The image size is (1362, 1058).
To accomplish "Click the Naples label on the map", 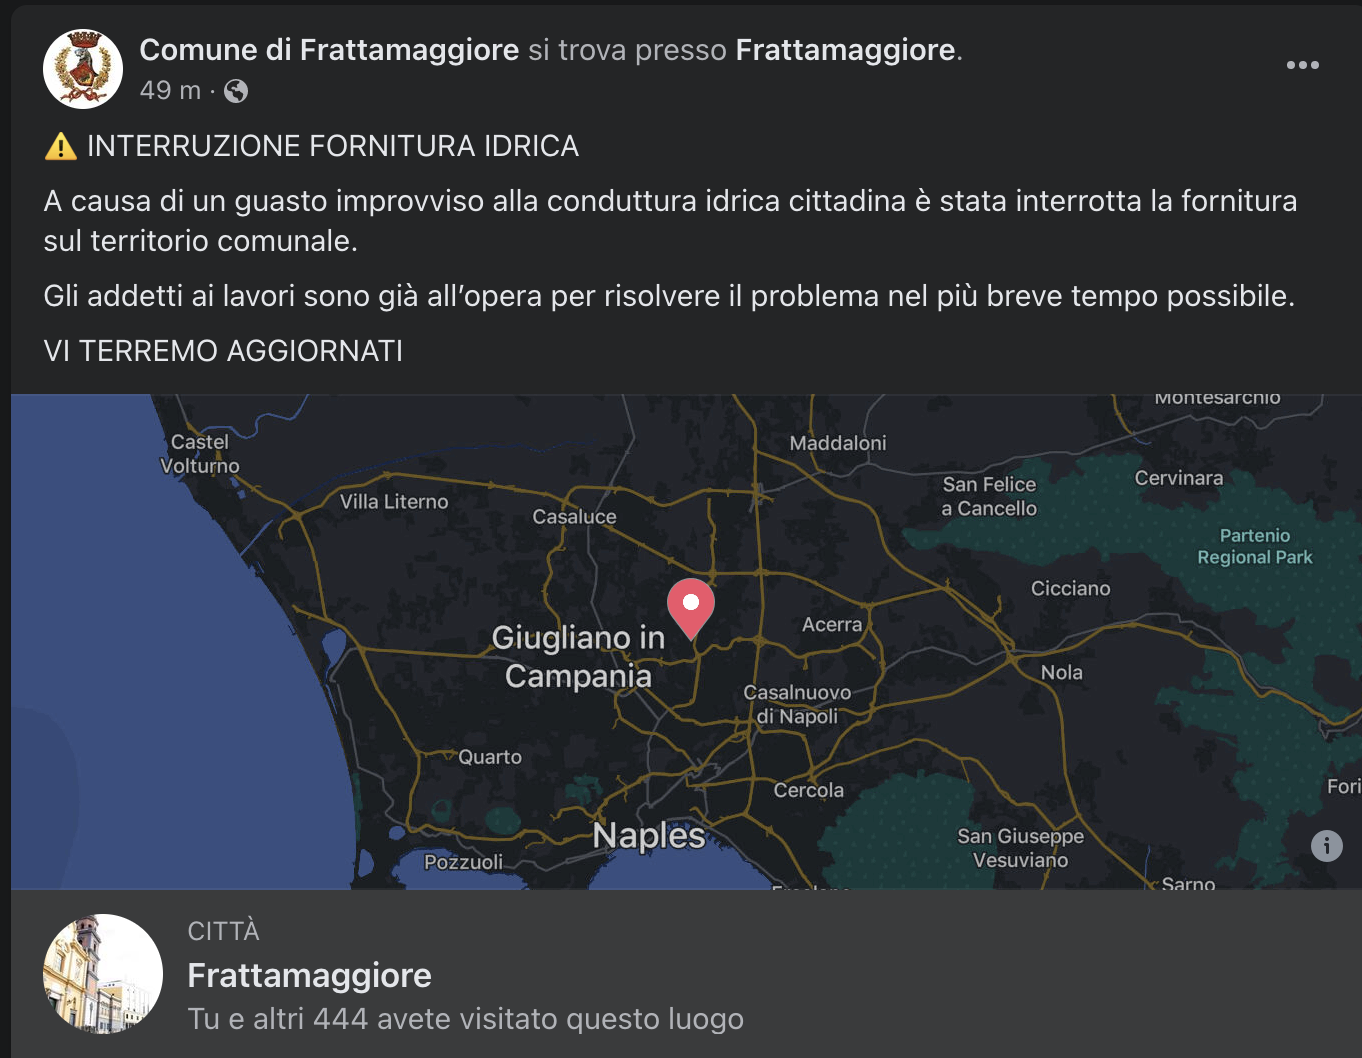I will coord(649,835).
